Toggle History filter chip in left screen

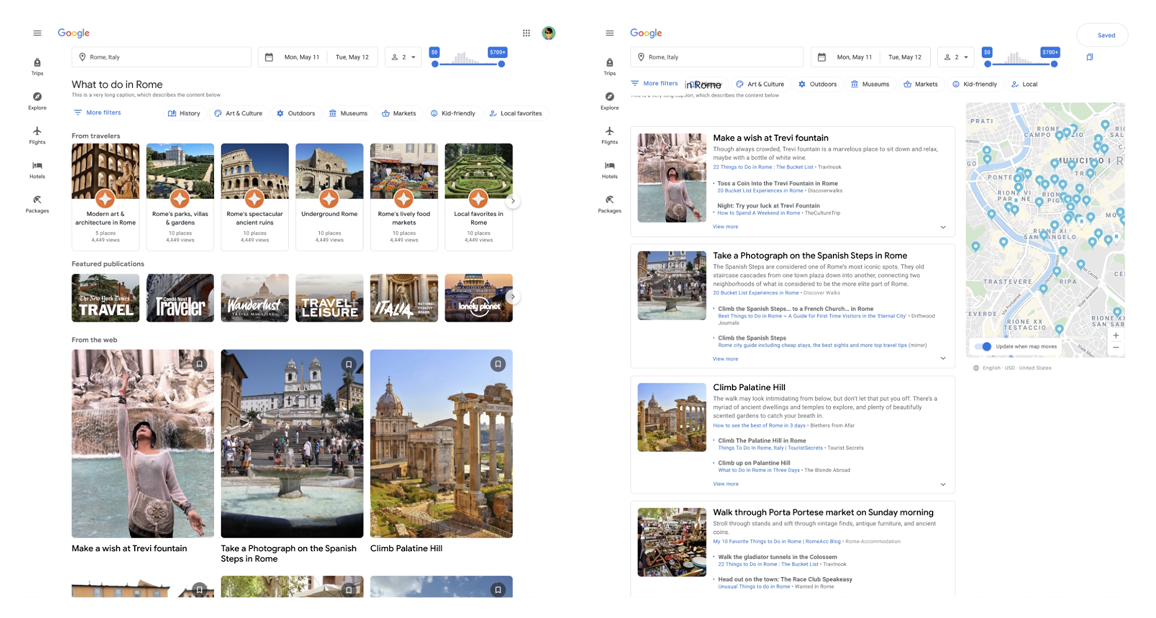184,114
